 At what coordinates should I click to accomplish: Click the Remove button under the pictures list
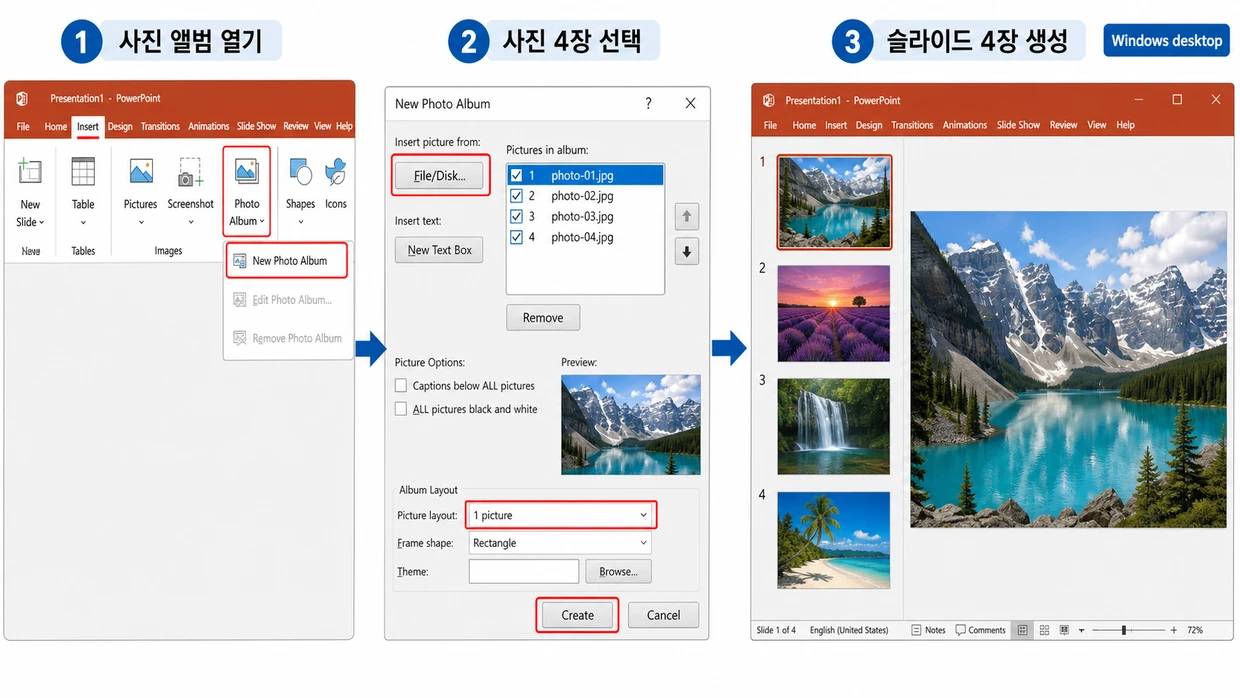[543, 318]
